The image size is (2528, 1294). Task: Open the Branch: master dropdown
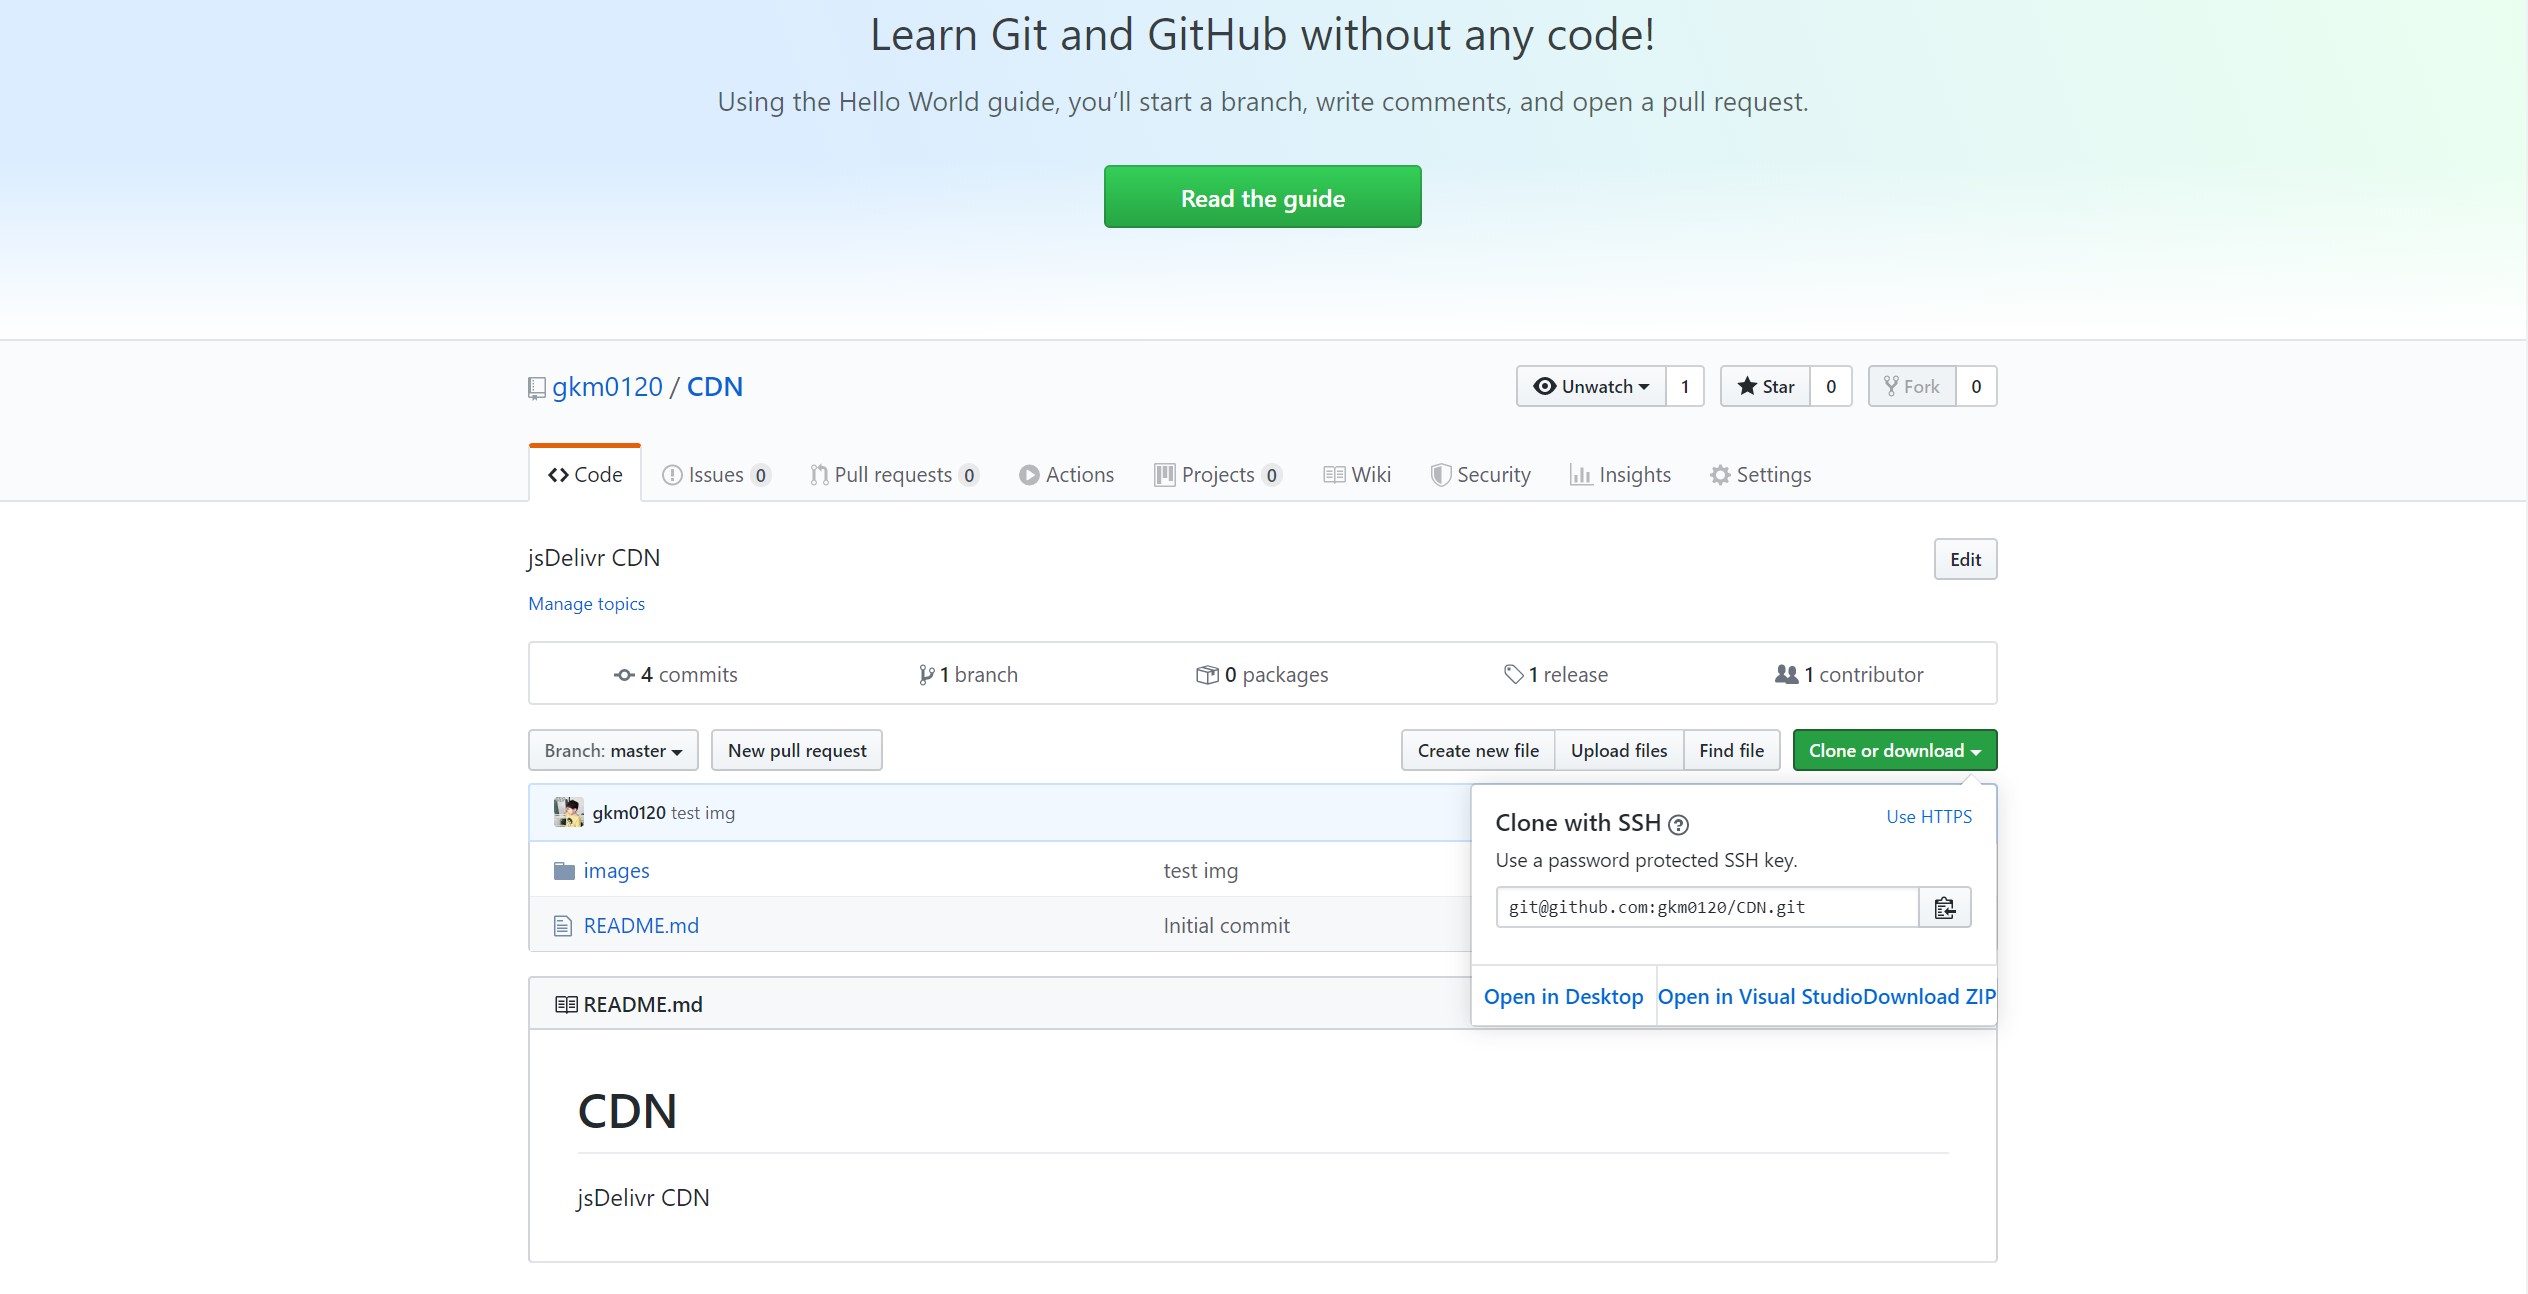(613, 750)
